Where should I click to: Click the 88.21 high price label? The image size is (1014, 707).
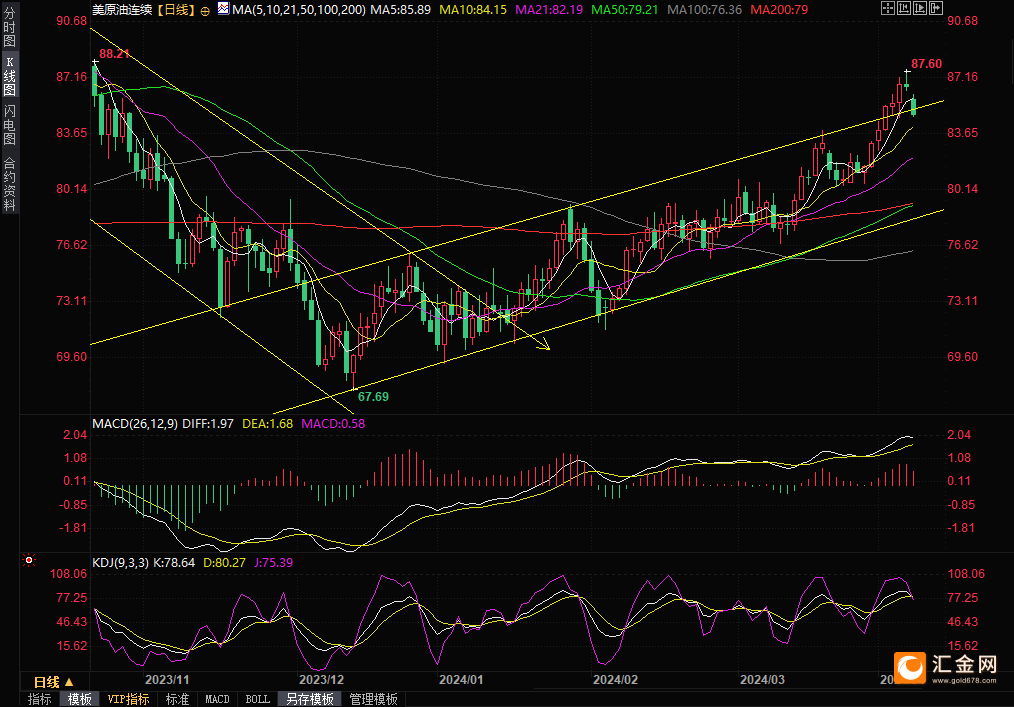pyautogui.click(x=114, y=54)
